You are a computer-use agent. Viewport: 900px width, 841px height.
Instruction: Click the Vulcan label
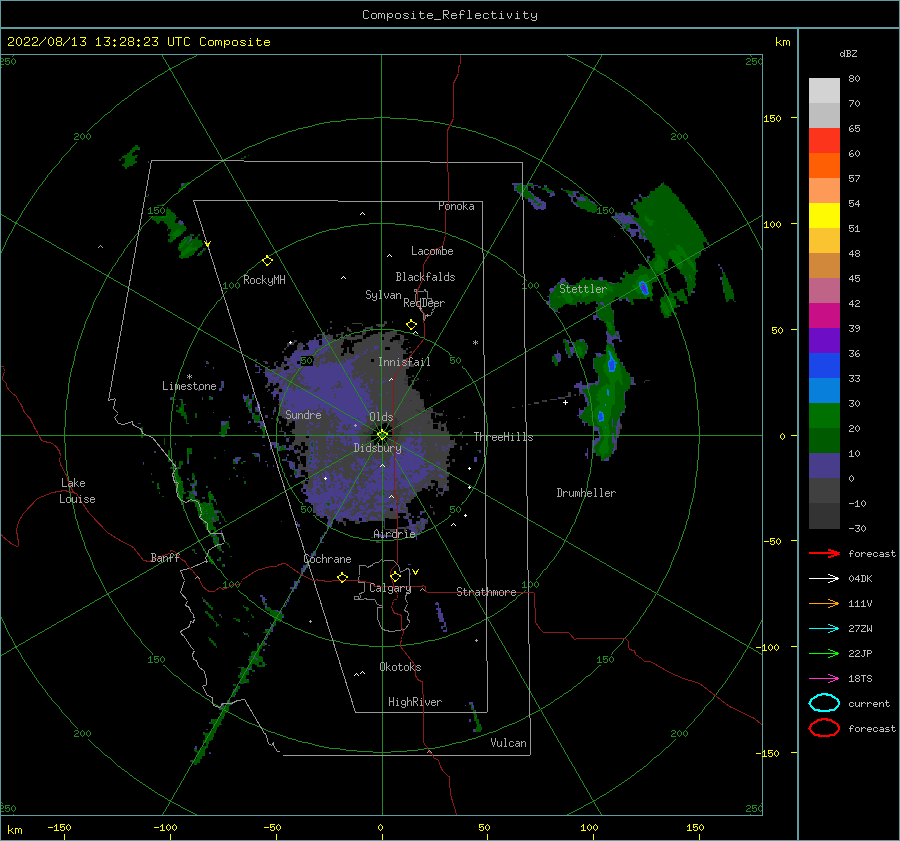click(x=508, y=743)
